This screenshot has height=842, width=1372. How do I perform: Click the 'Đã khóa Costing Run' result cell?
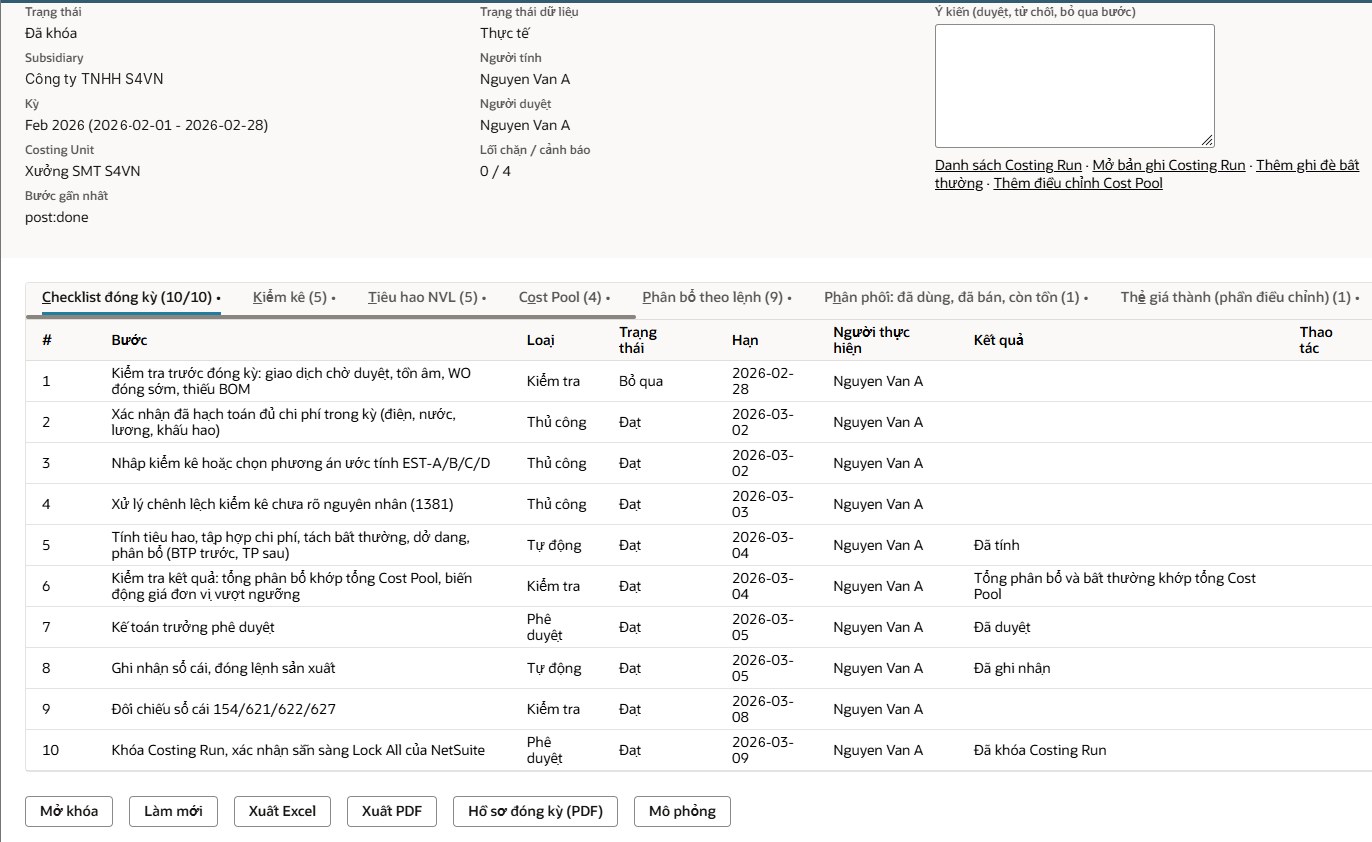coord(1040,750)
